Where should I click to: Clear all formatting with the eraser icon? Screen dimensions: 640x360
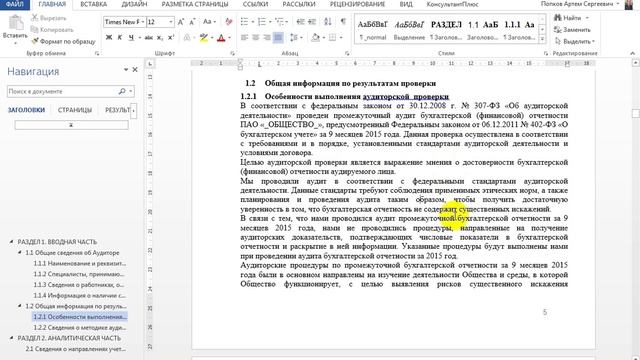pos(229,22)
